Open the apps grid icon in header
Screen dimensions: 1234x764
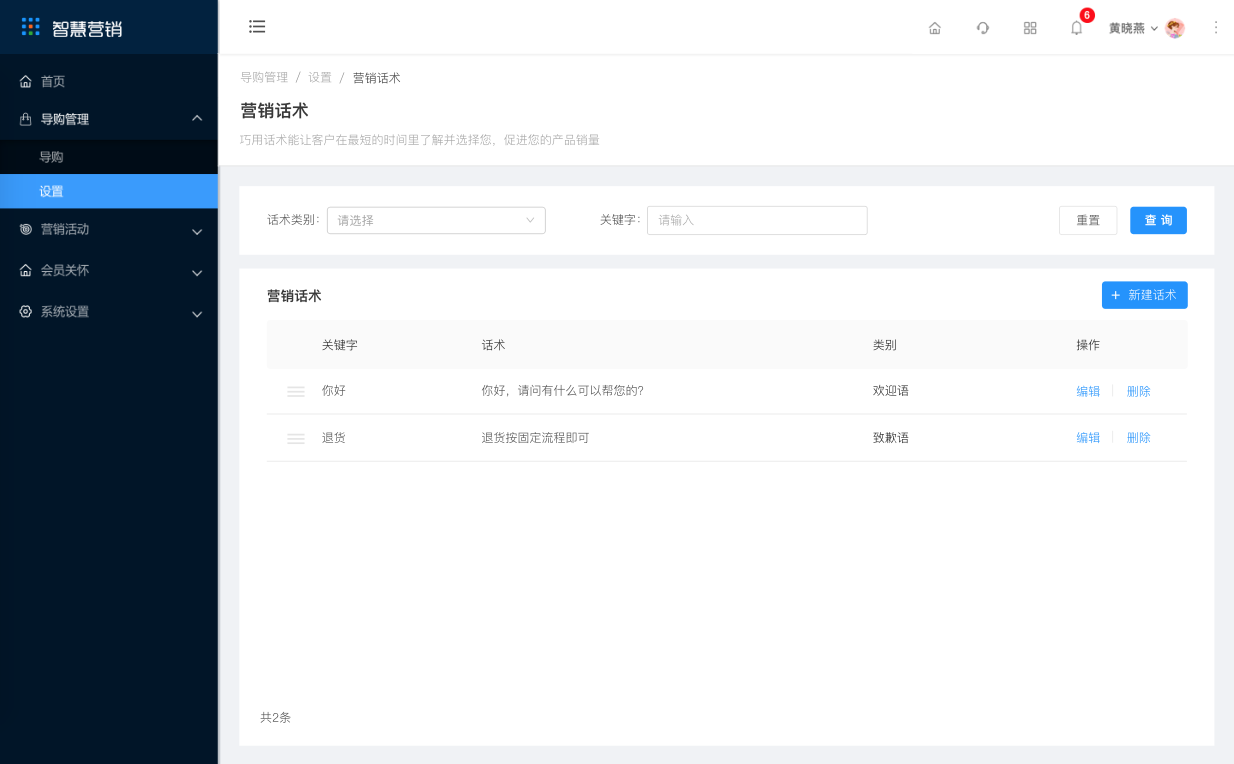1030,28
